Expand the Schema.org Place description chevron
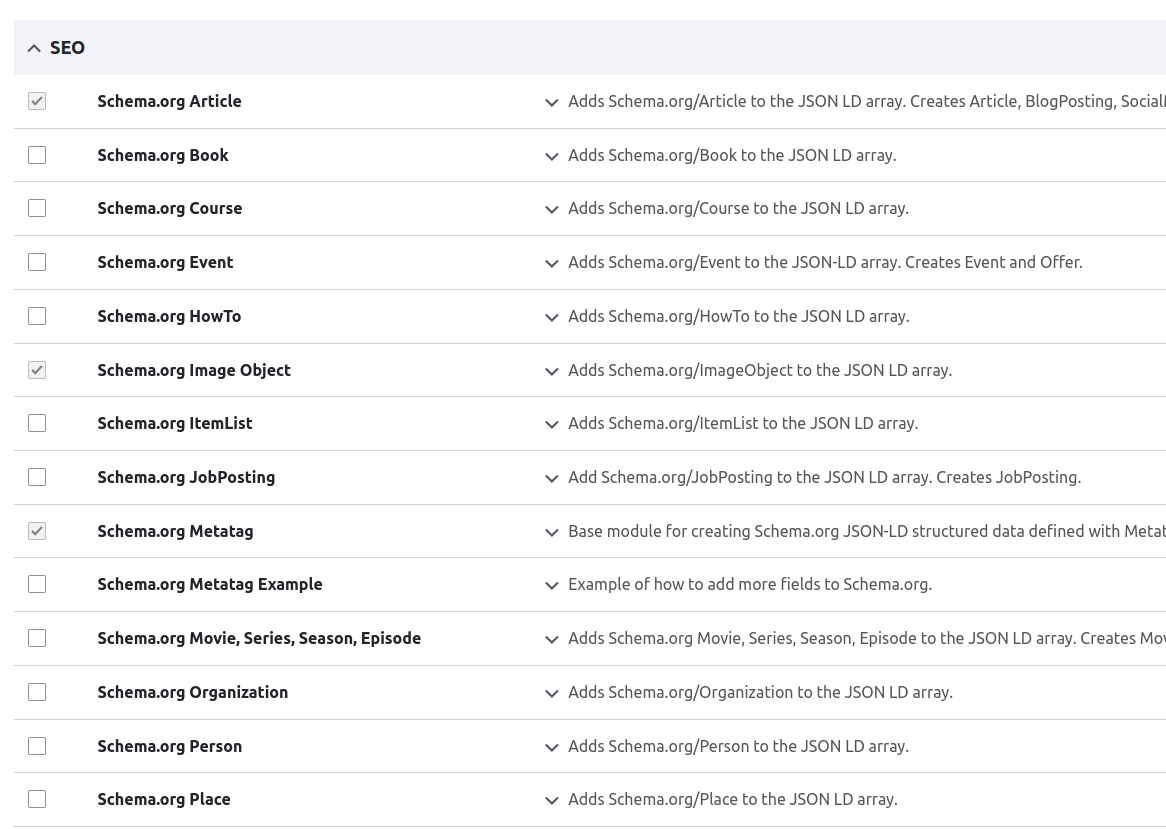 pyautogui.click(x=551, y=801)
